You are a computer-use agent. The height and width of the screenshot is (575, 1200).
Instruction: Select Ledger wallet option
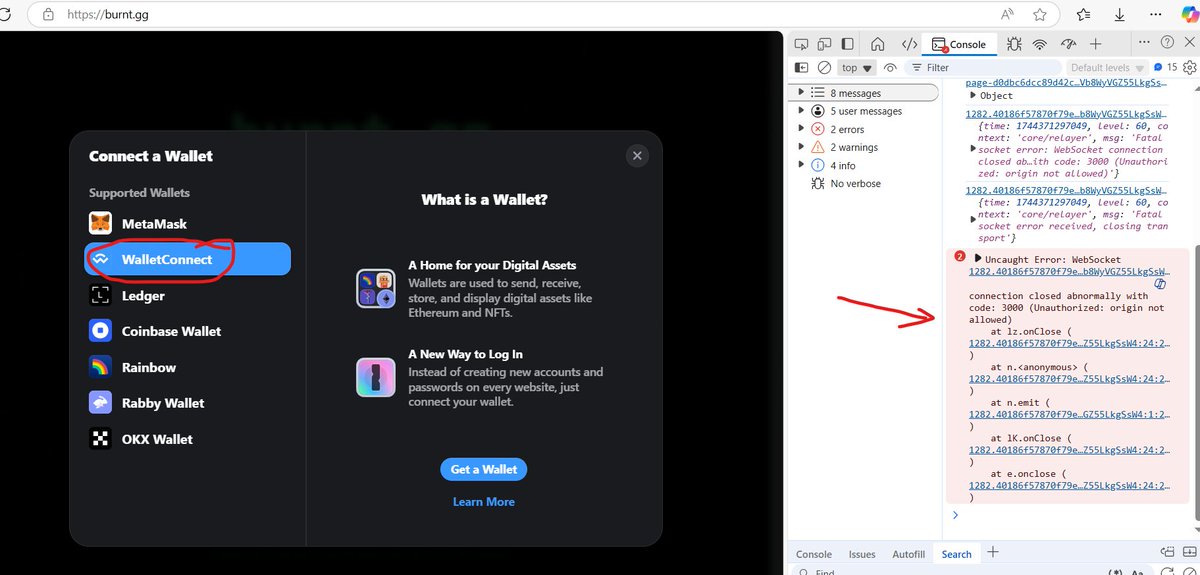coord(188,295)
